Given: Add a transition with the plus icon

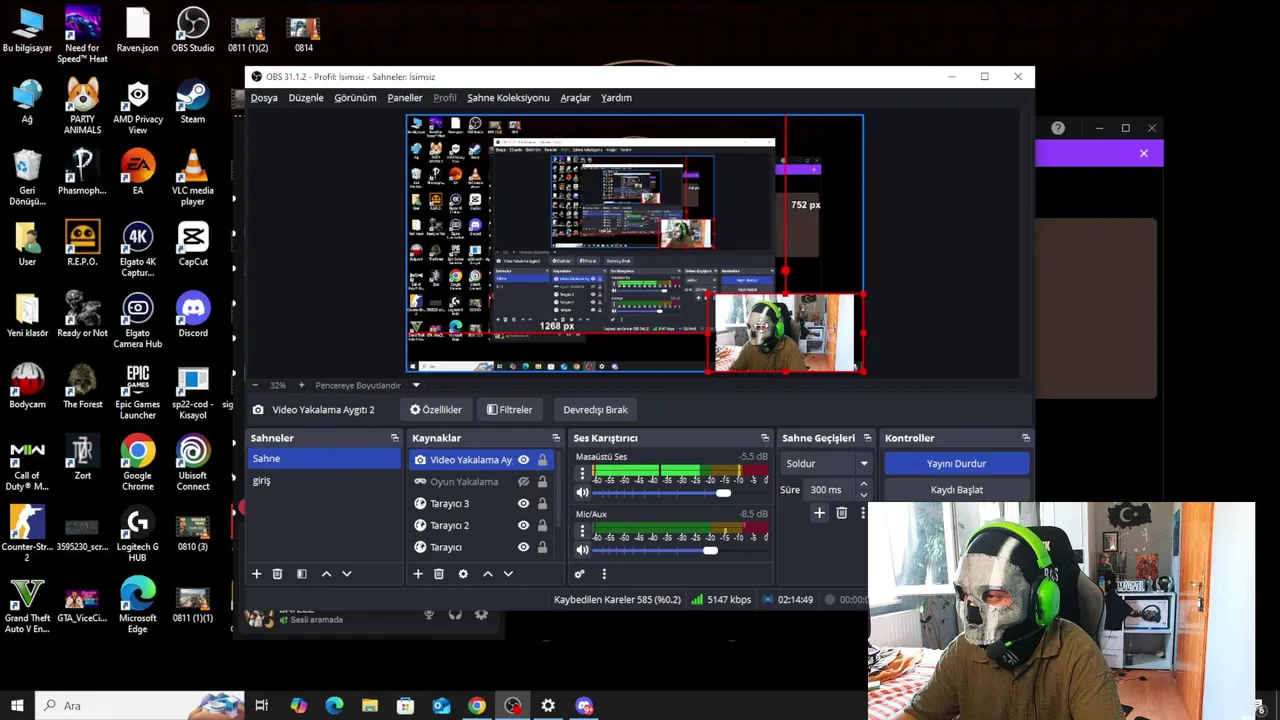Looking at the screenshot, I should coord(819,513).
